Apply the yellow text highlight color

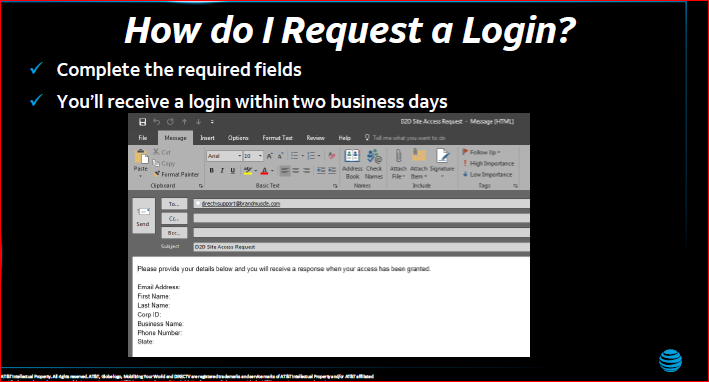248,170
